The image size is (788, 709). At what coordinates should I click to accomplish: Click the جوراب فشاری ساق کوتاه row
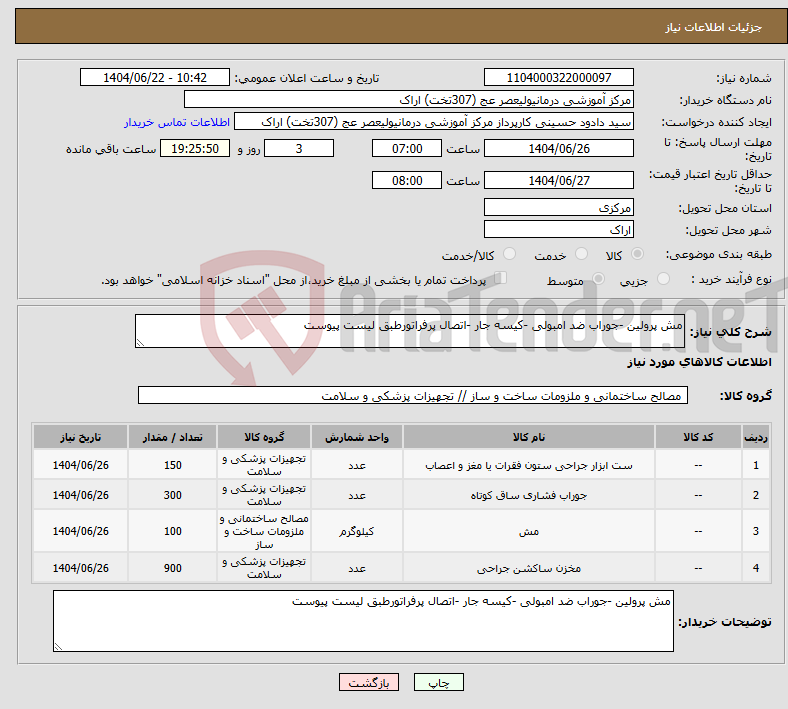(x=530, y=495)
